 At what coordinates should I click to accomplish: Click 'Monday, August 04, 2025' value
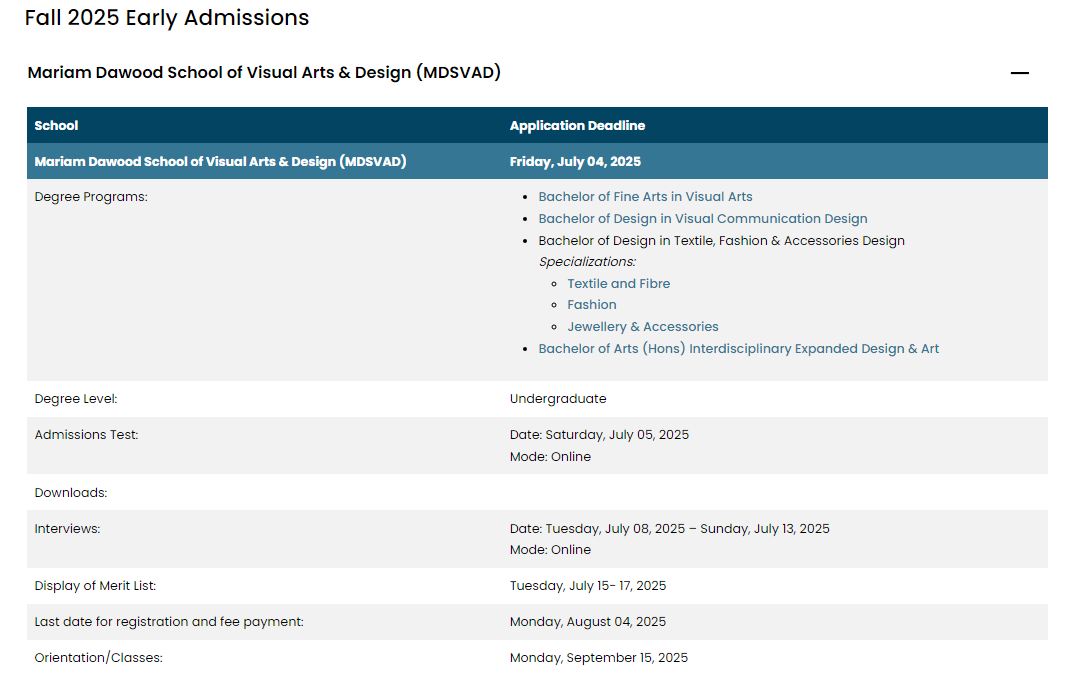[588, 621]
